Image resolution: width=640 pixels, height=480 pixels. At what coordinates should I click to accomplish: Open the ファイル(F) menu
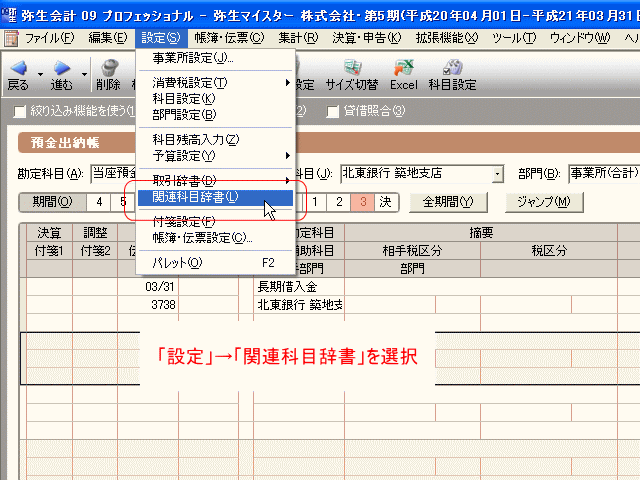pyautogui.click(x=49, y=38)
